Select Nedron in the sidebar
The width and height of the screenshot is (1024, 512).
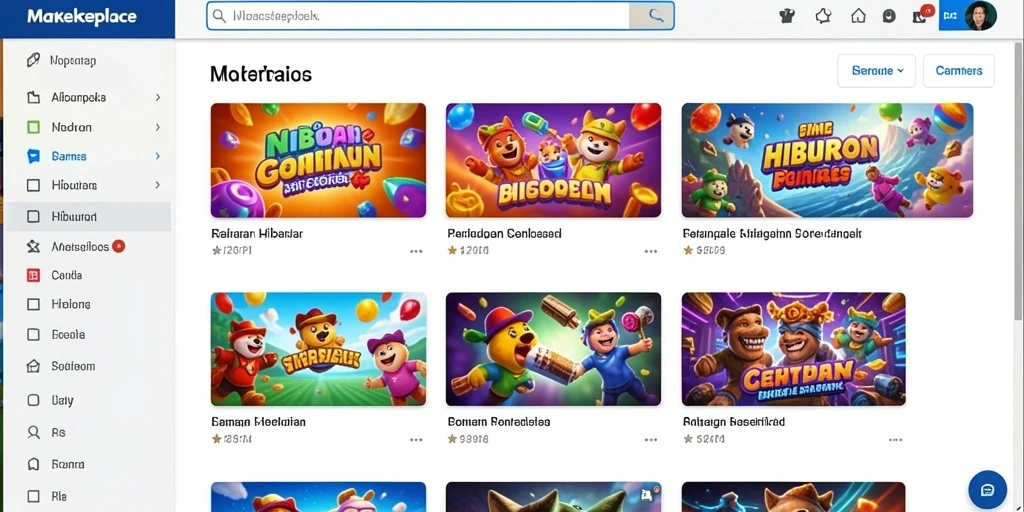(x=71, y=127)
